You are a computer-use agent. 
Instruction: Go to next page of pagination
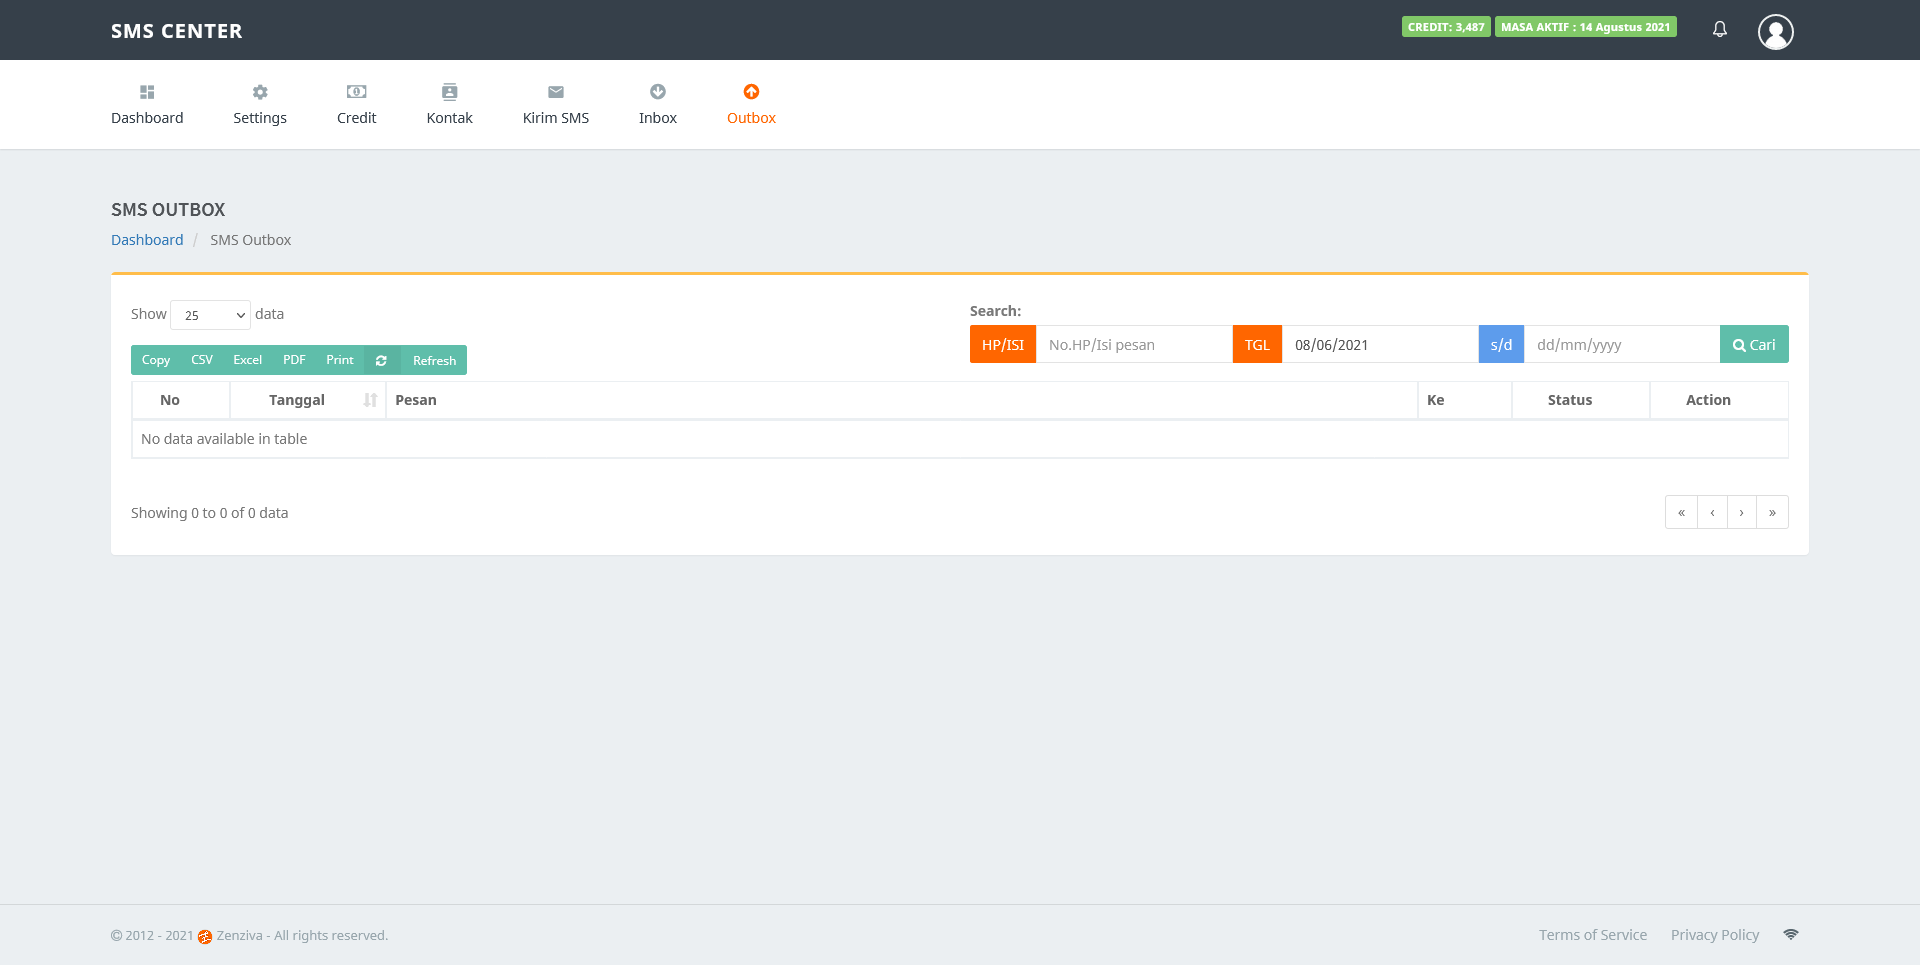coord(1741,512)
